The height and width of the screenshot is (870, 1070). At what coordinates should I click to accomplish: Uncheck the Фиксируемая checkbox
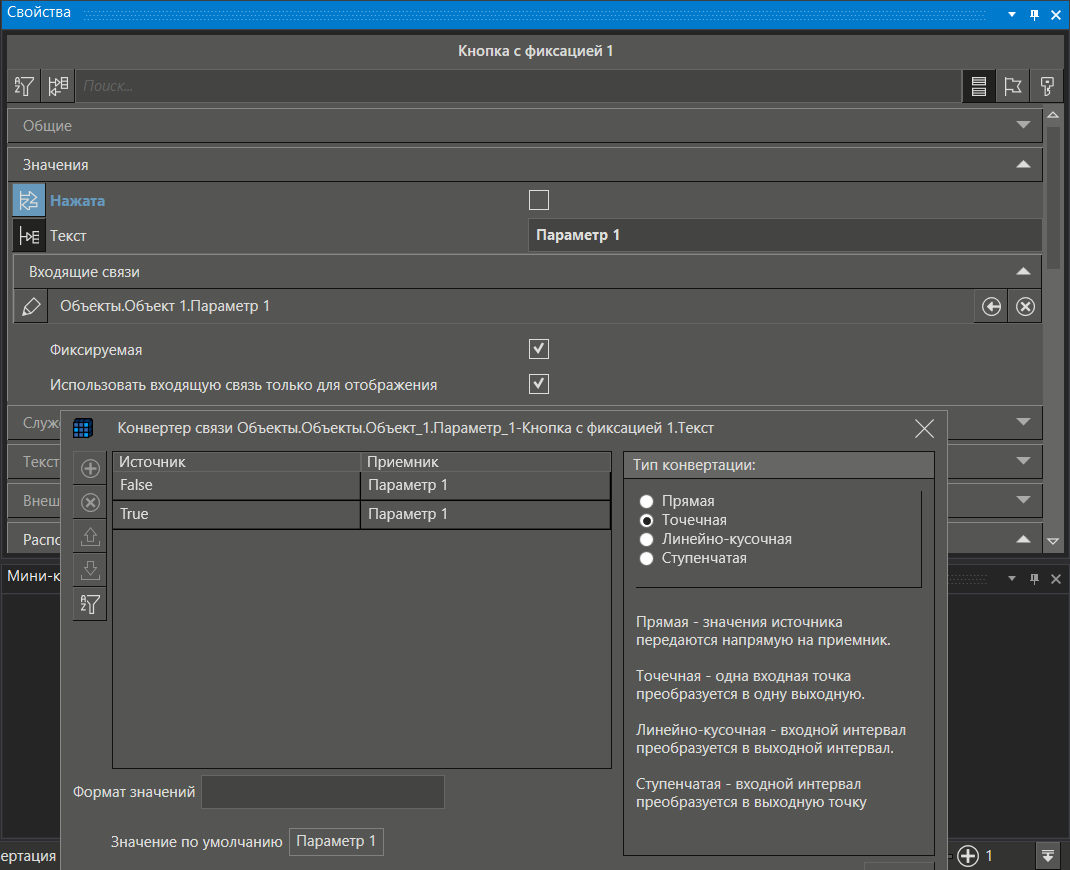(539, 349)
